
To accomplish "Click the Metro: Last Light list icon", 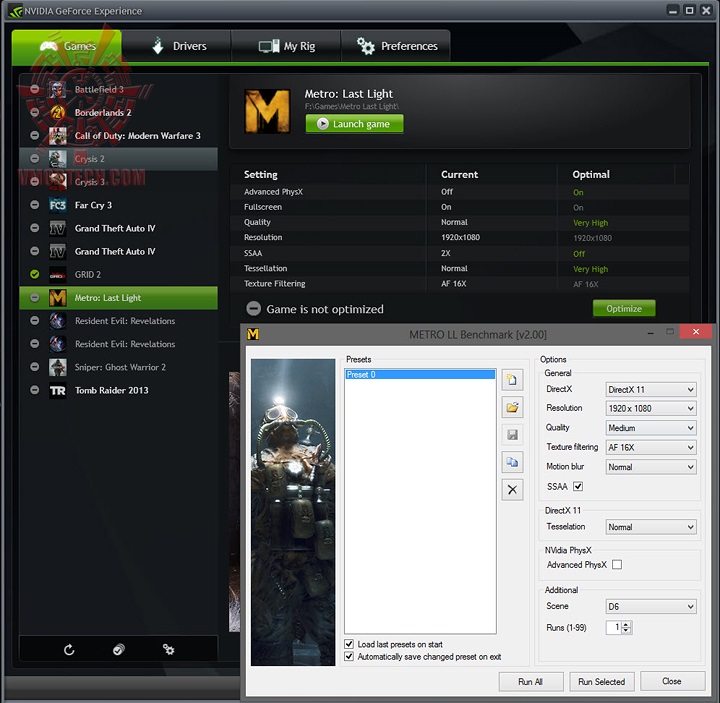I will click(57, 298).
